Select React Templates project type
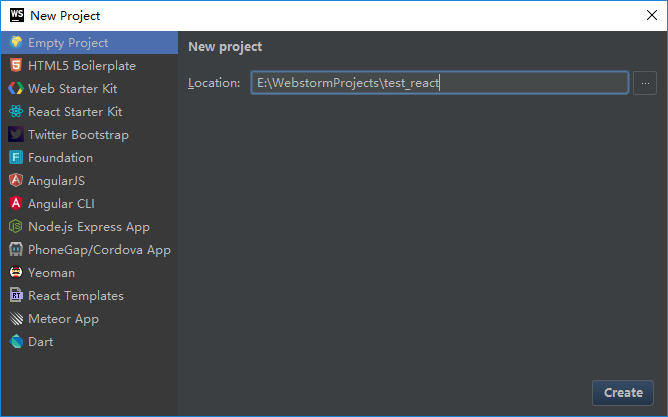Screen dimensions: 668x417 tap(89, 296)
